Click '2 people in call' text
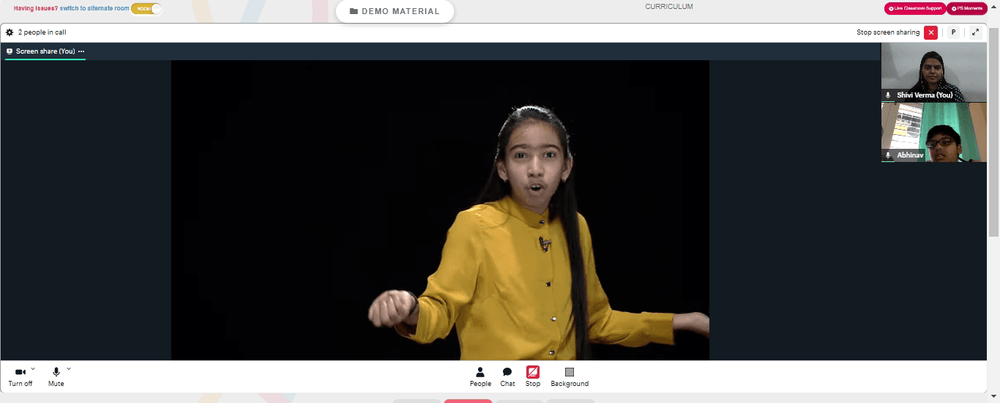 coord(42,33)
